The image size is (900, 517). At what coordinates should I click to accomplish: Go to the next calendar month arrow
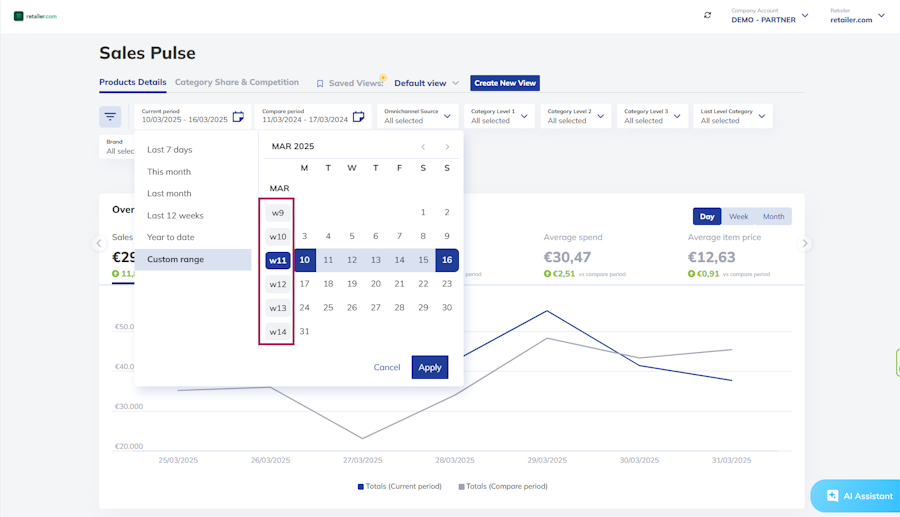447,147
